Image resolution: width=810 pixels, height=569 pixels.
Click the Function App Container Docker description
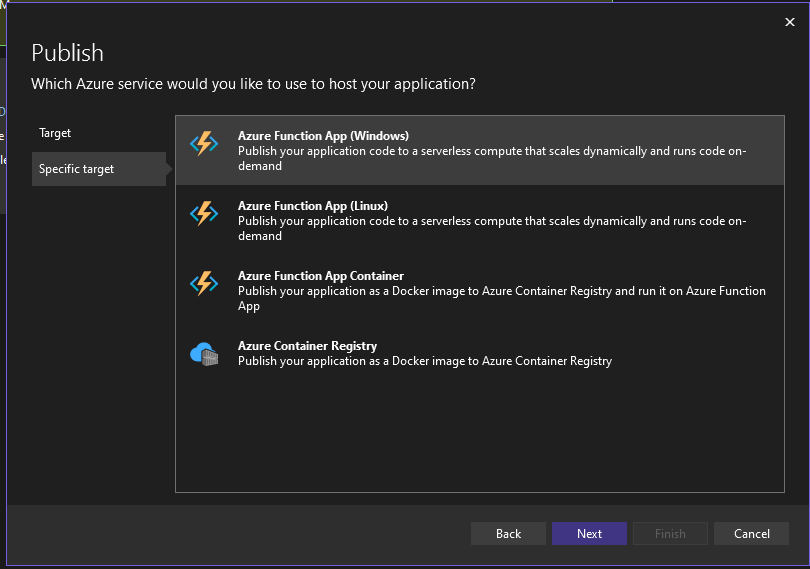[501, 298]
